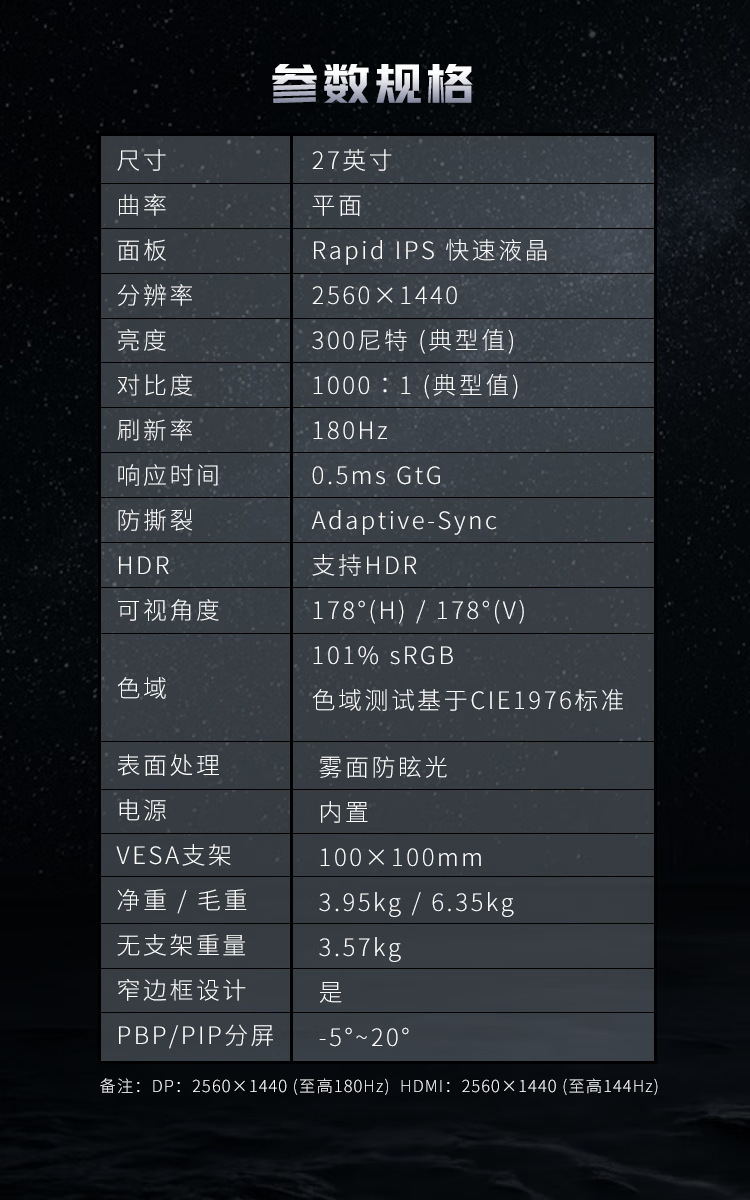Click the 3.95kg / 6.35kg weight value
This screenshot has width=750, height=1200.
point(416,904)
